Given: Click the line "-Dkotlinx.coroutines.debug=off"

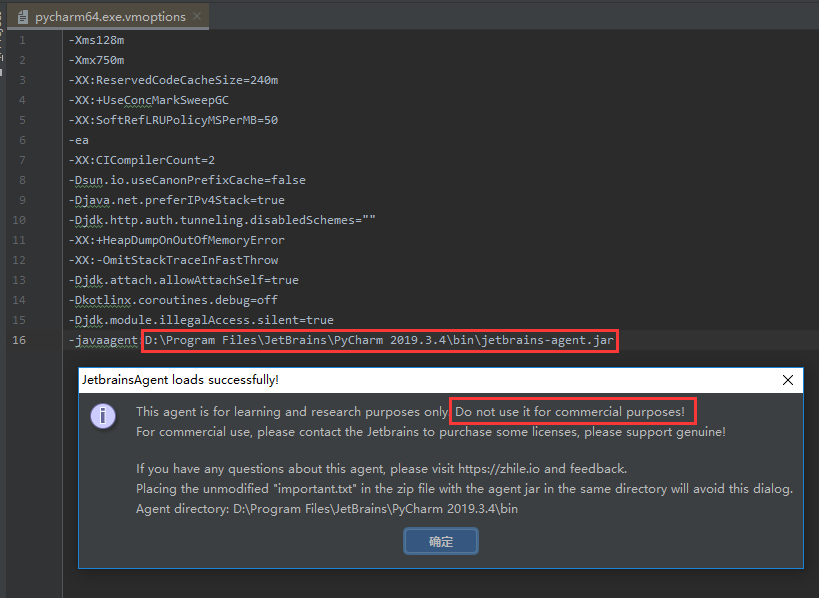Looking at the screenshot, I should (x=173, y=300).
